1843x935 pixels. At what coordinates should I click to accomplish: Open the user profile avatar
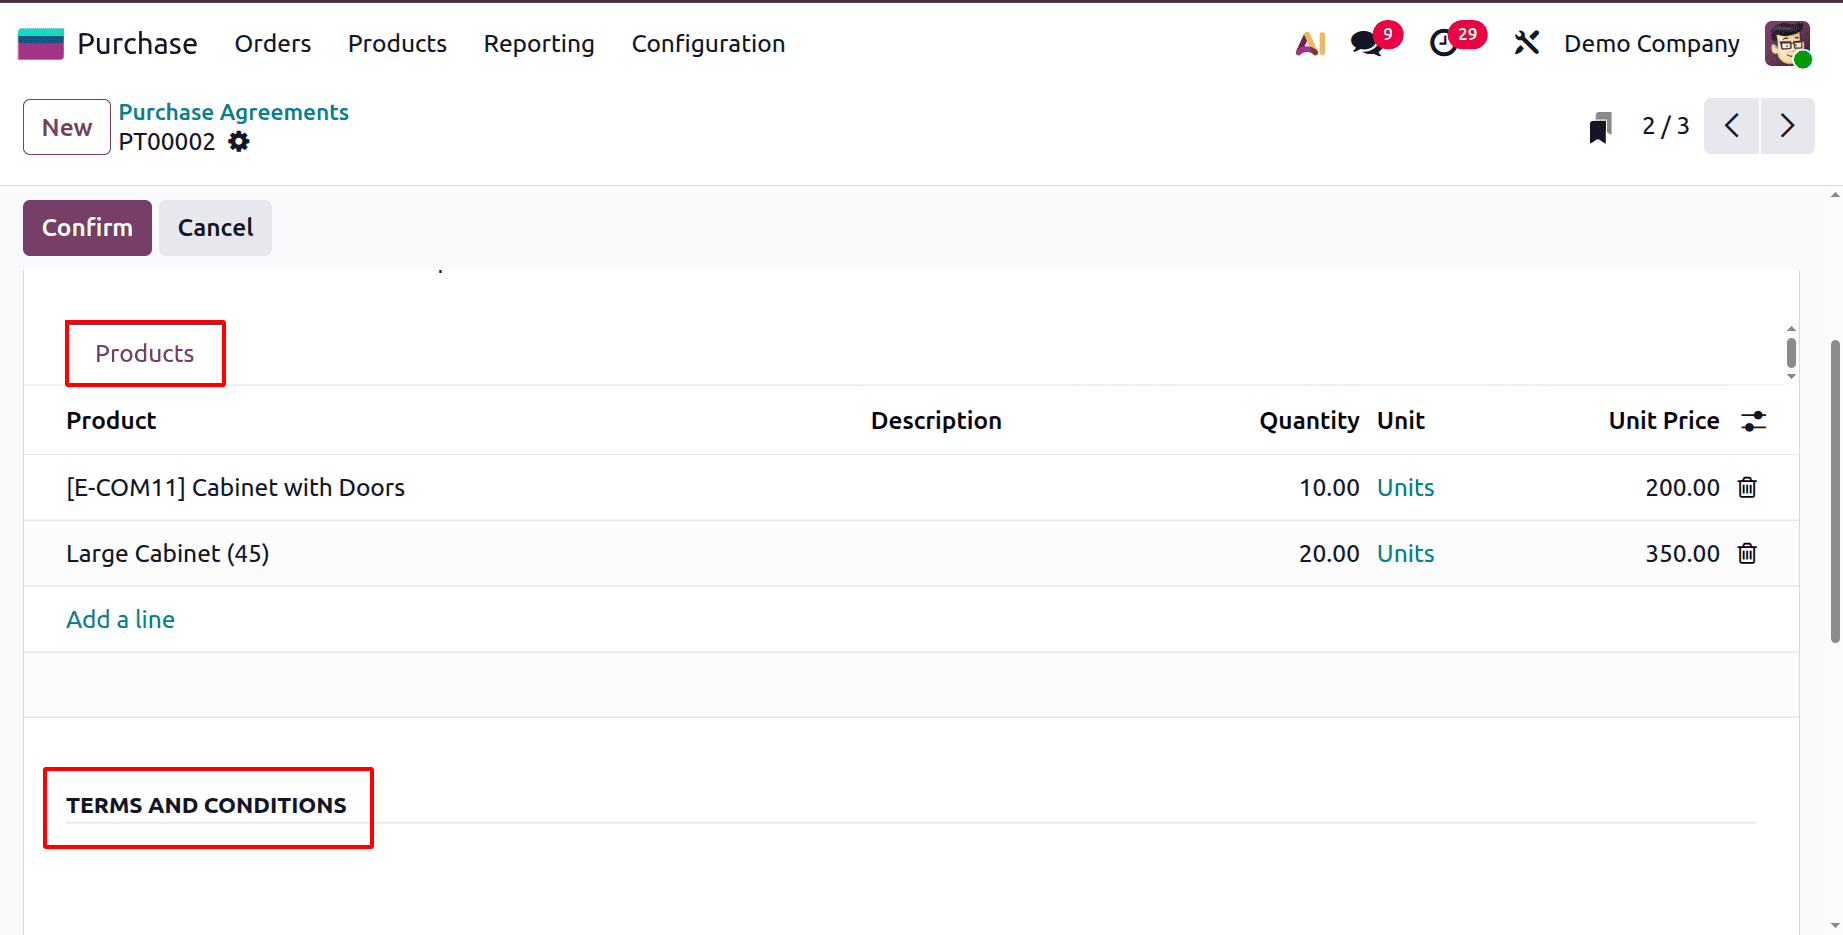pyautogui.click(x=1788, y=44)
